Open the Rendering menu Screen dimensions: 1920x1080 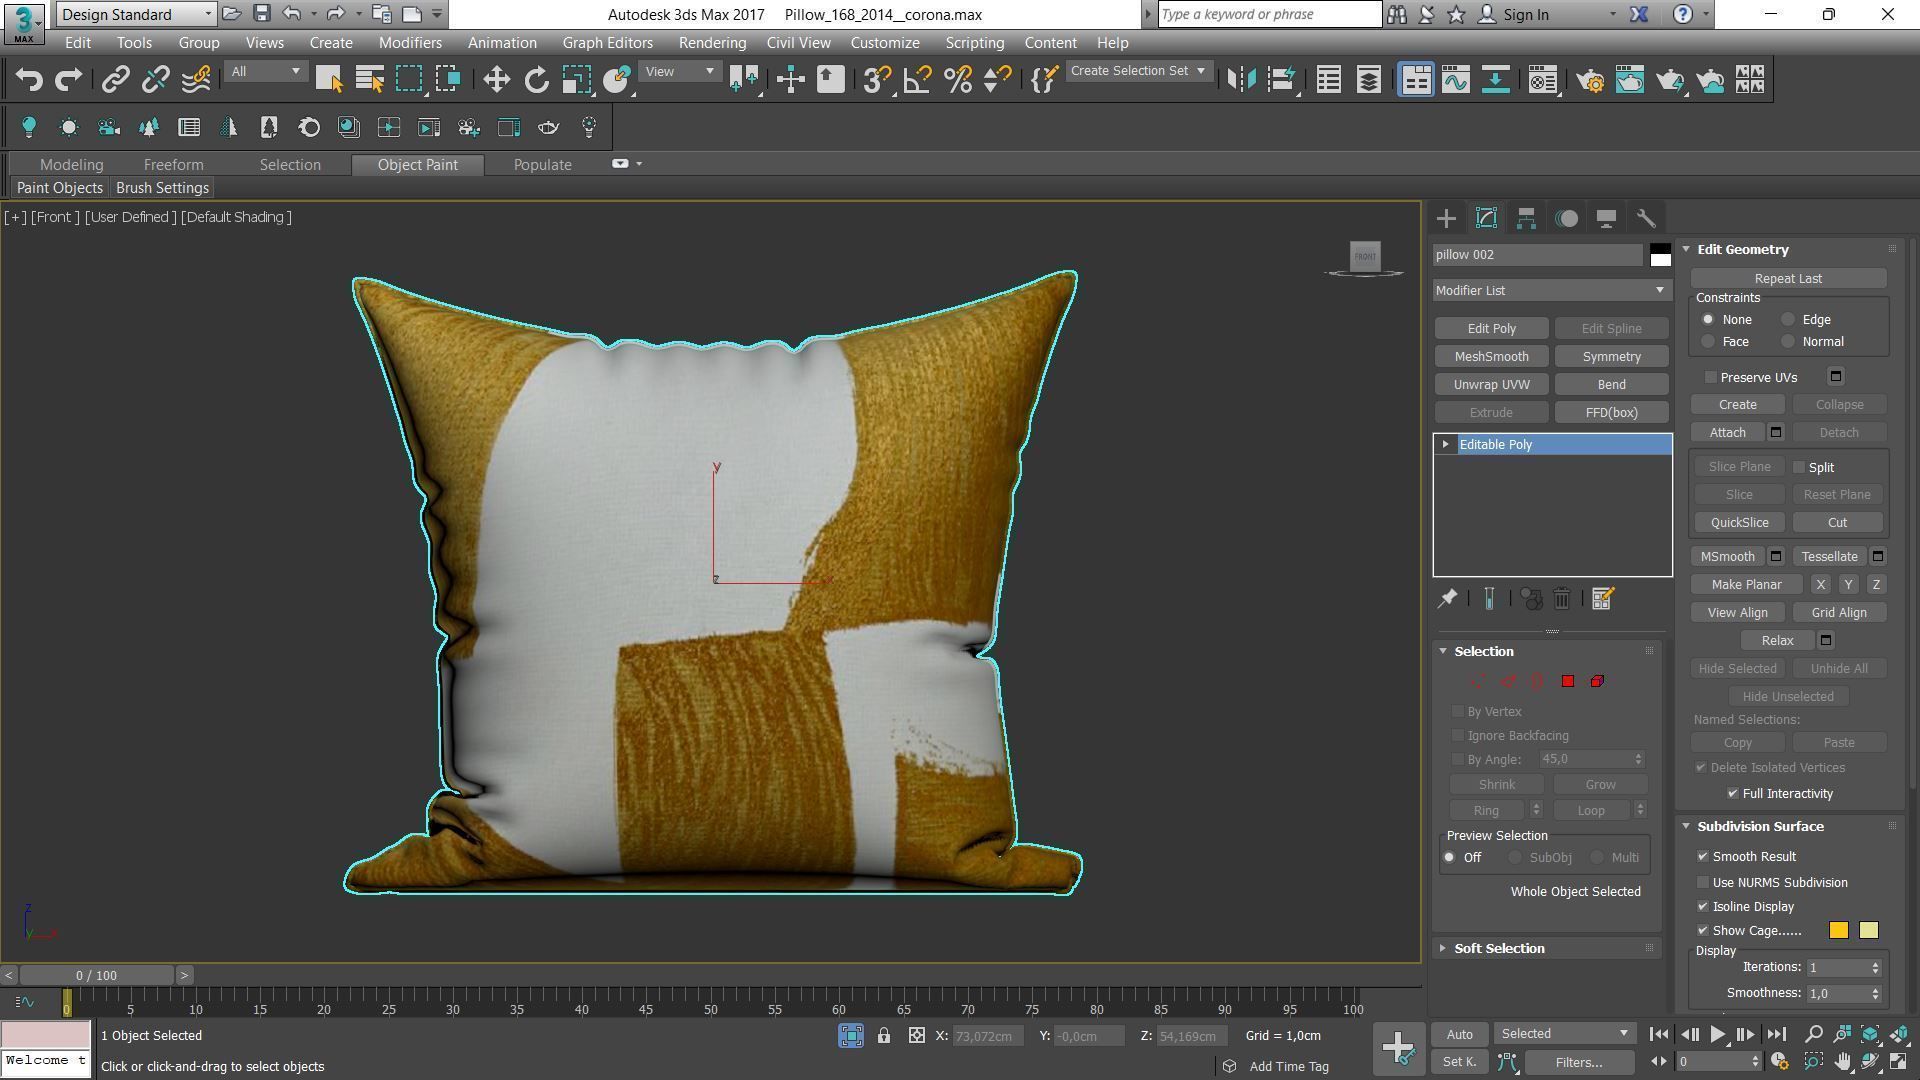pyautogui.click(x=712, y=43)
